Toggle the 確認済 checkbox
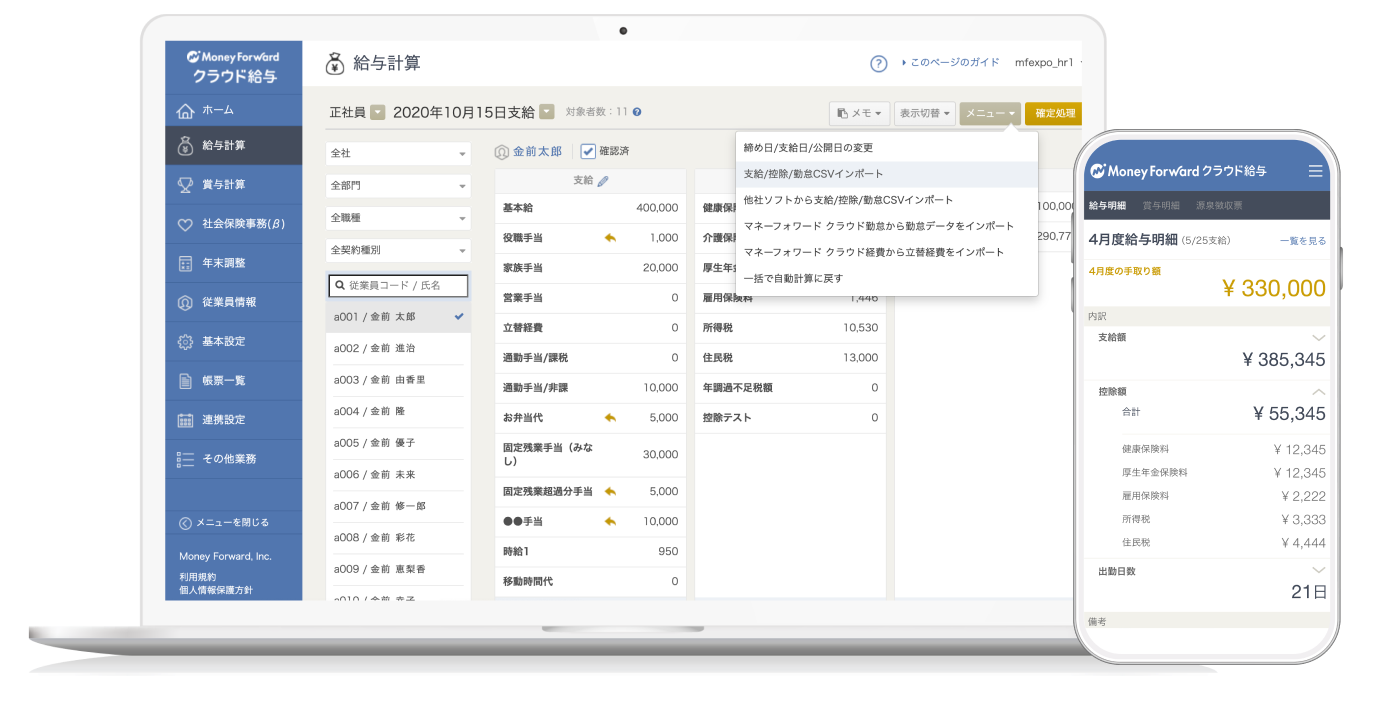 pyautogui.click(x=588, y=151)
